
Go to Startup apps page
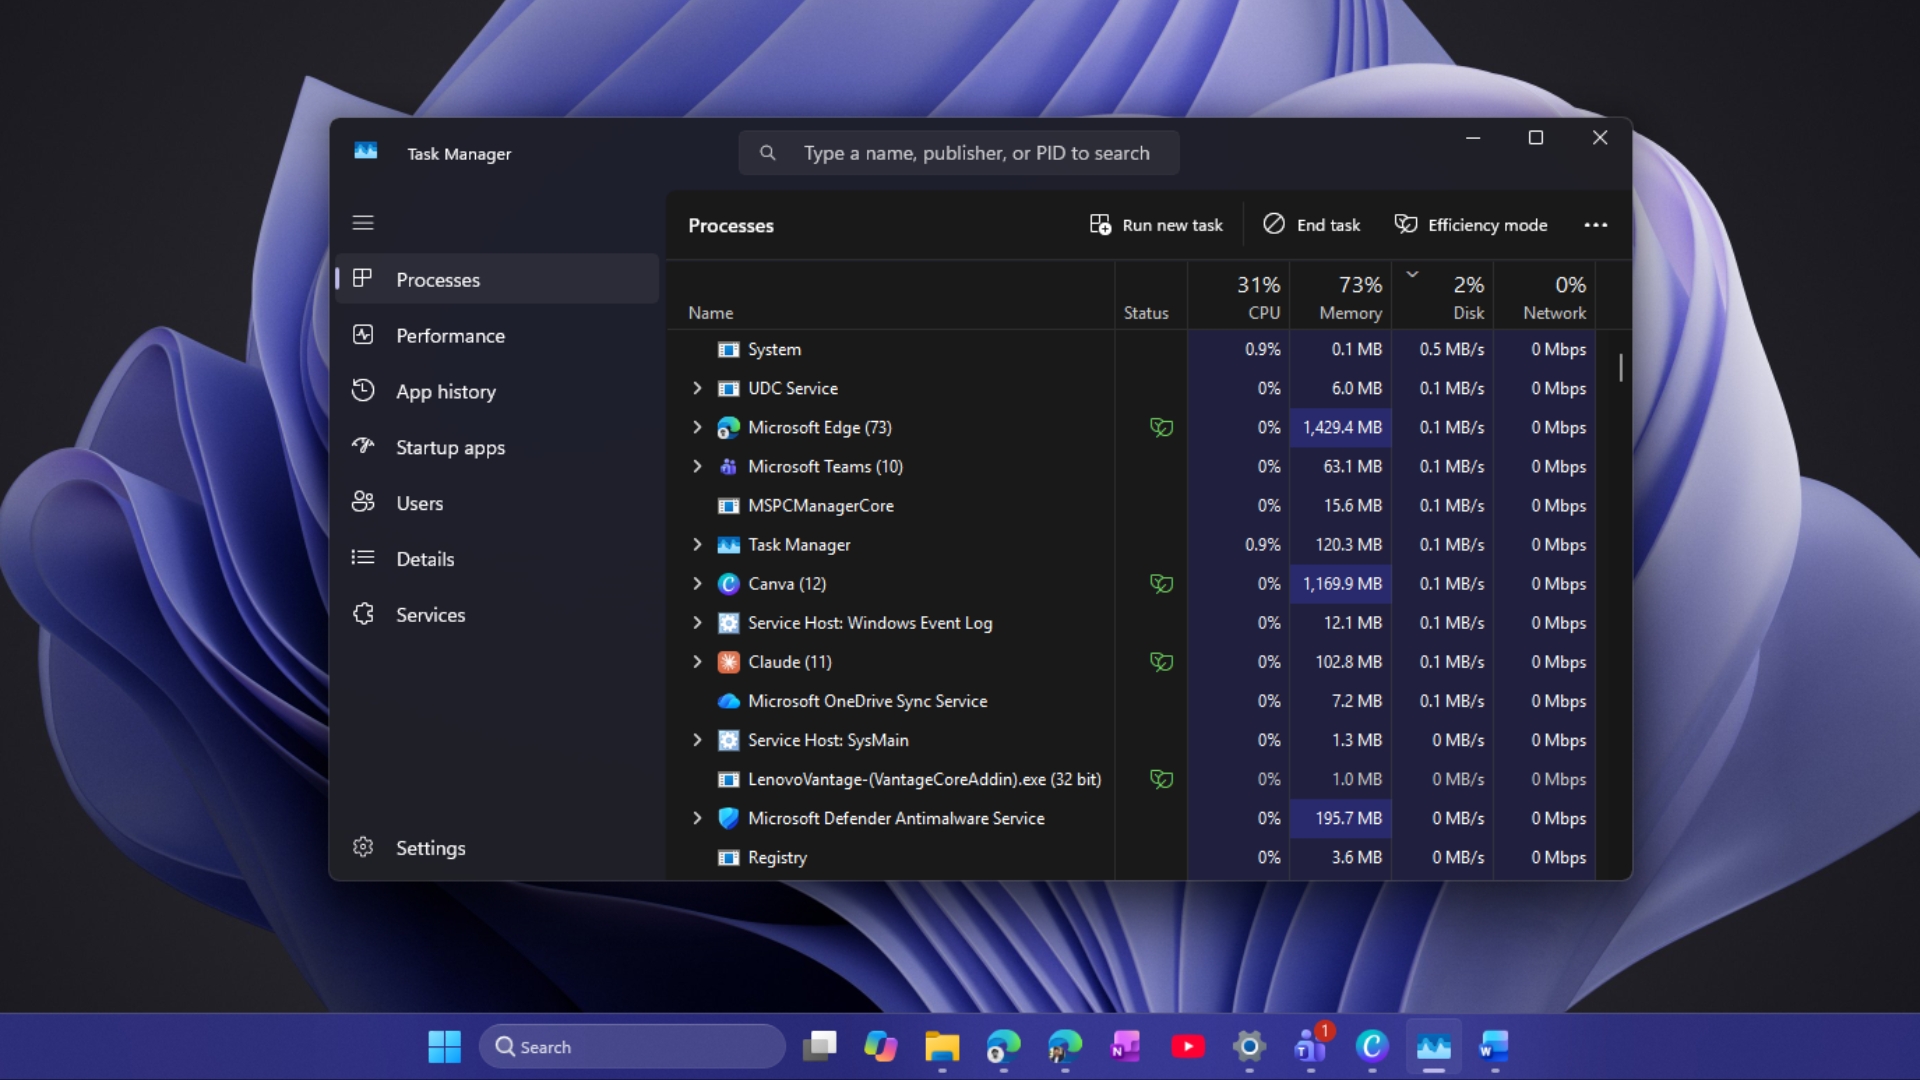click(497, 447)
